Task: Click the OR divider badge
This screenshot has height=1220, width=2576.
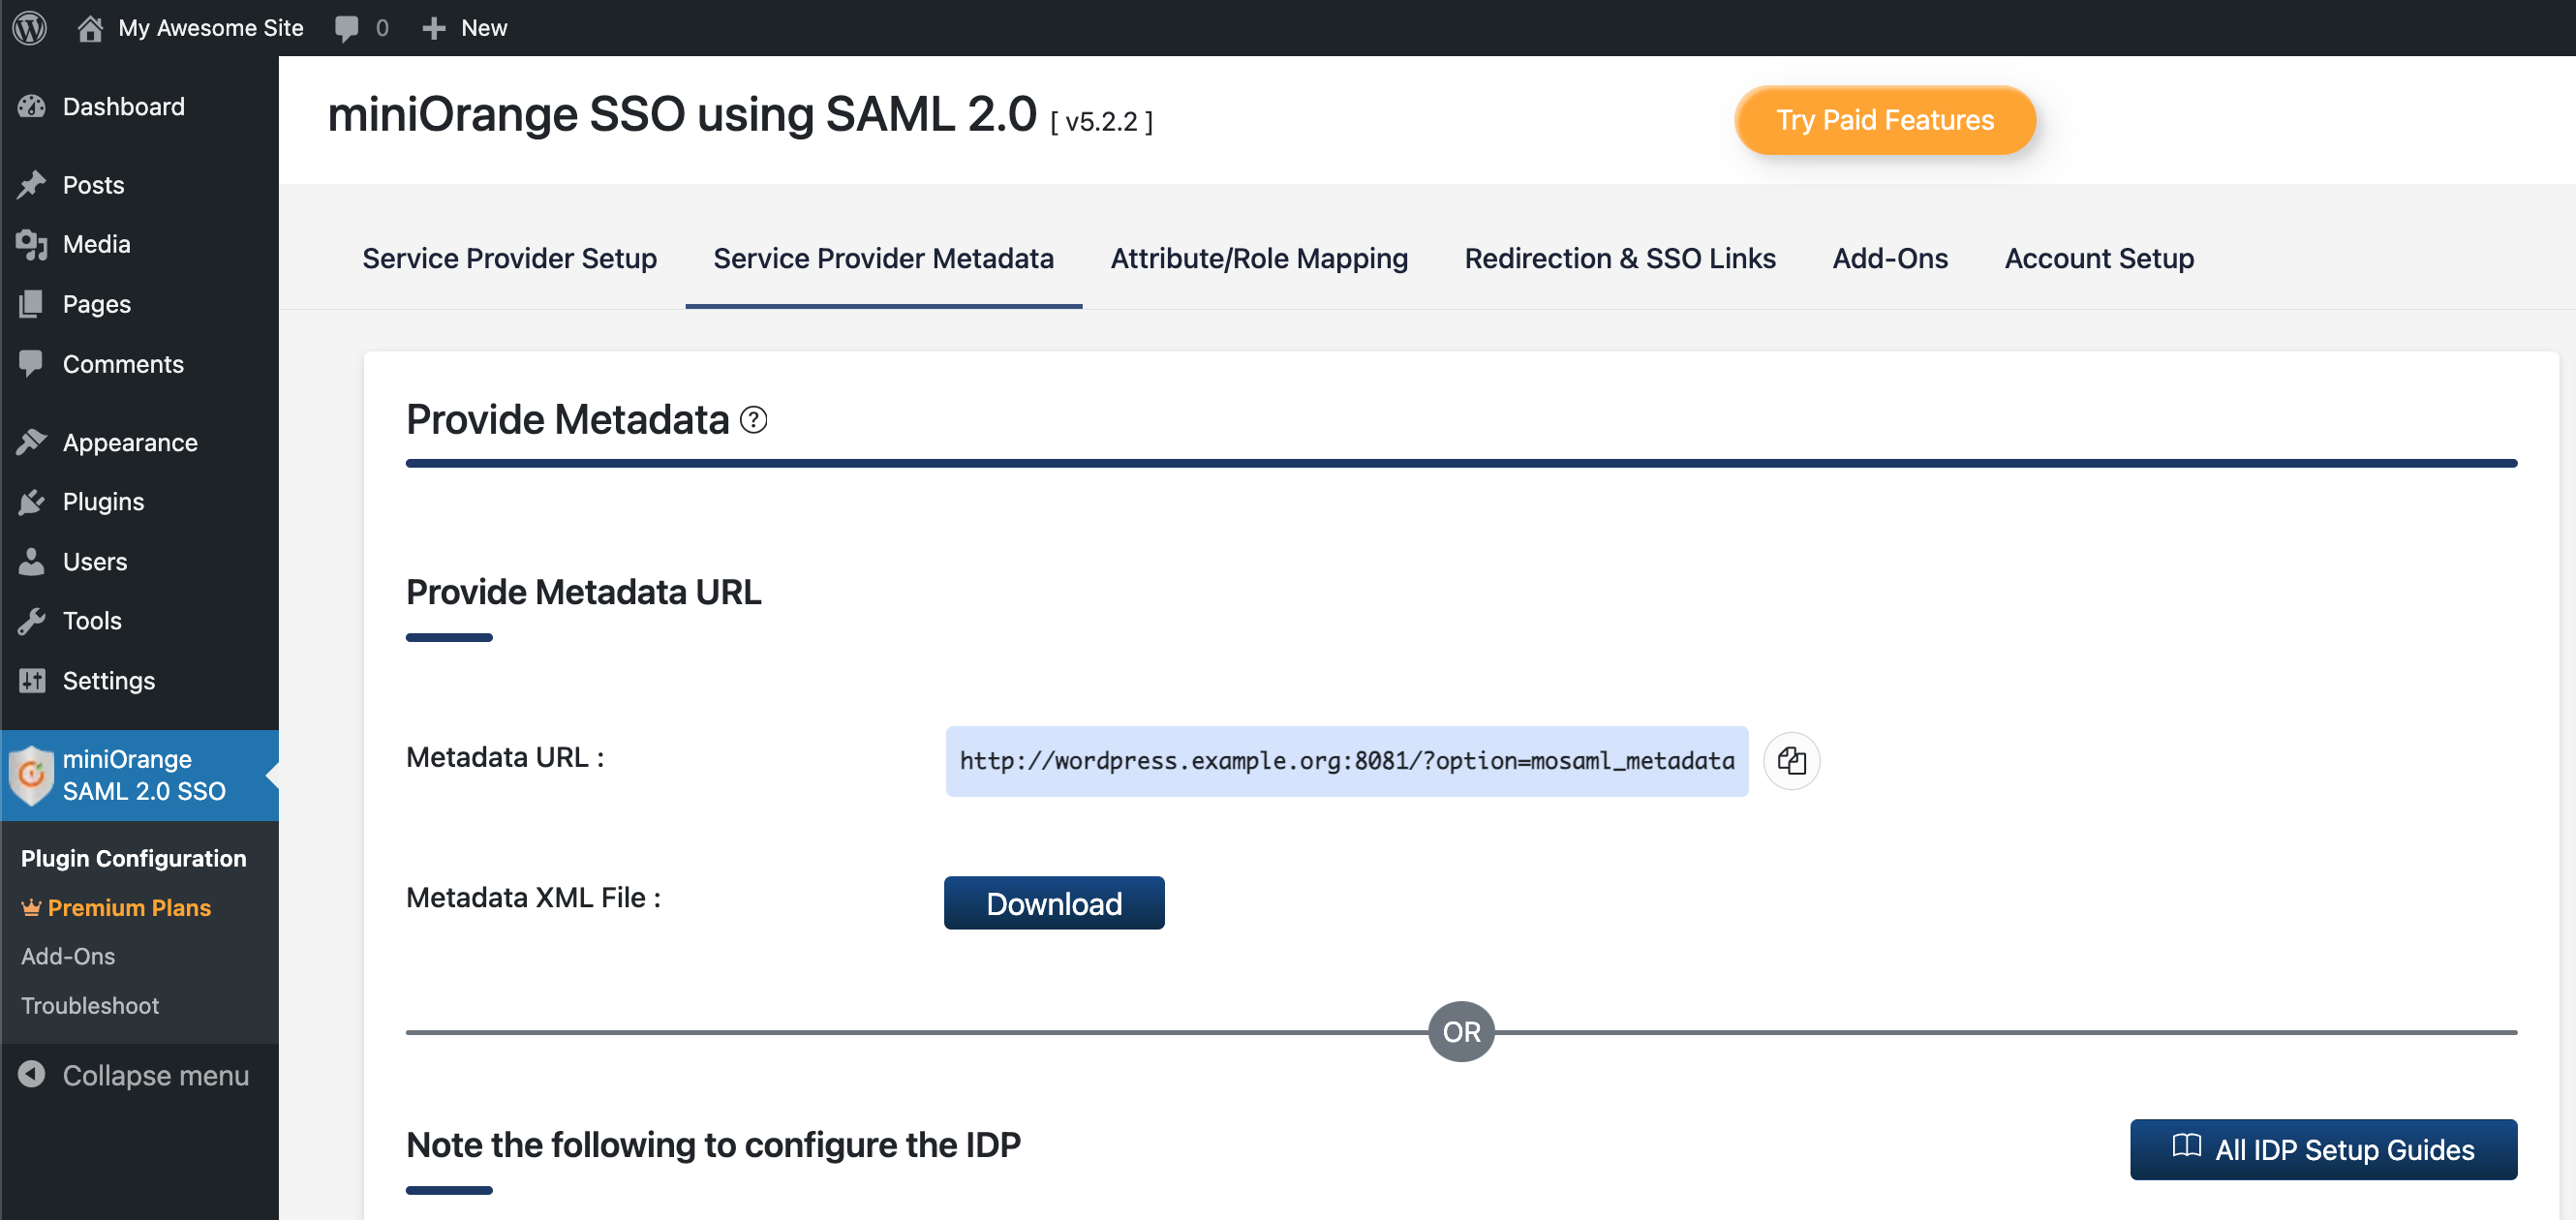Action: 1461,1031
